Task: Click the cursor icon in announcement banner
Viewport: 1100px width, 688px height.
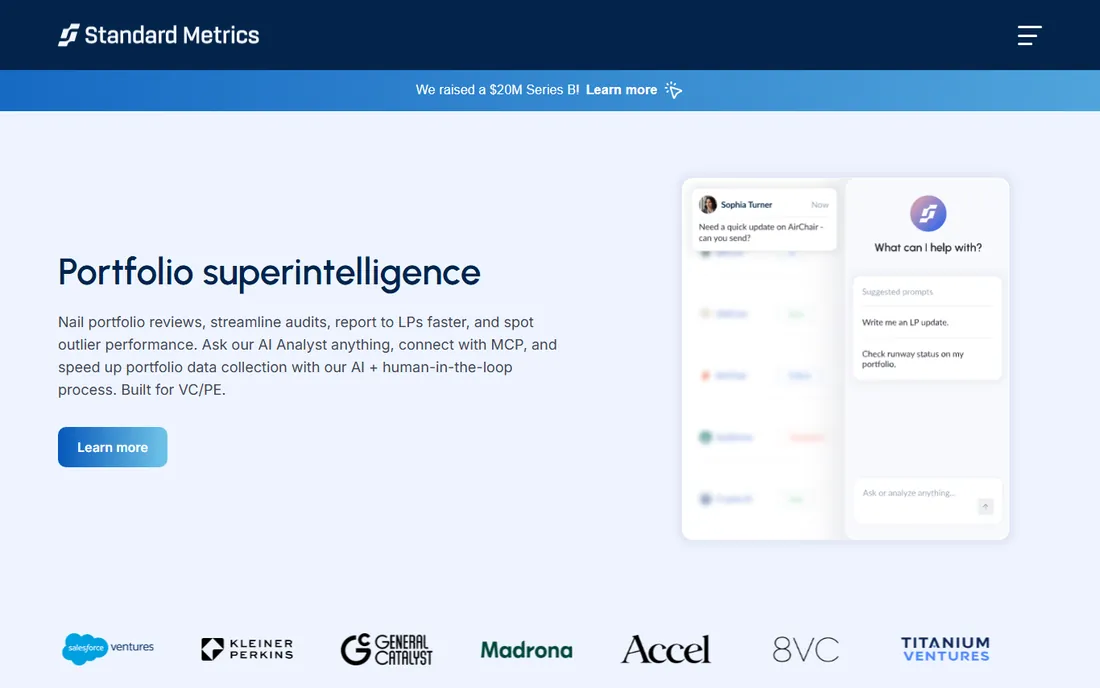Action: point(673,90)
